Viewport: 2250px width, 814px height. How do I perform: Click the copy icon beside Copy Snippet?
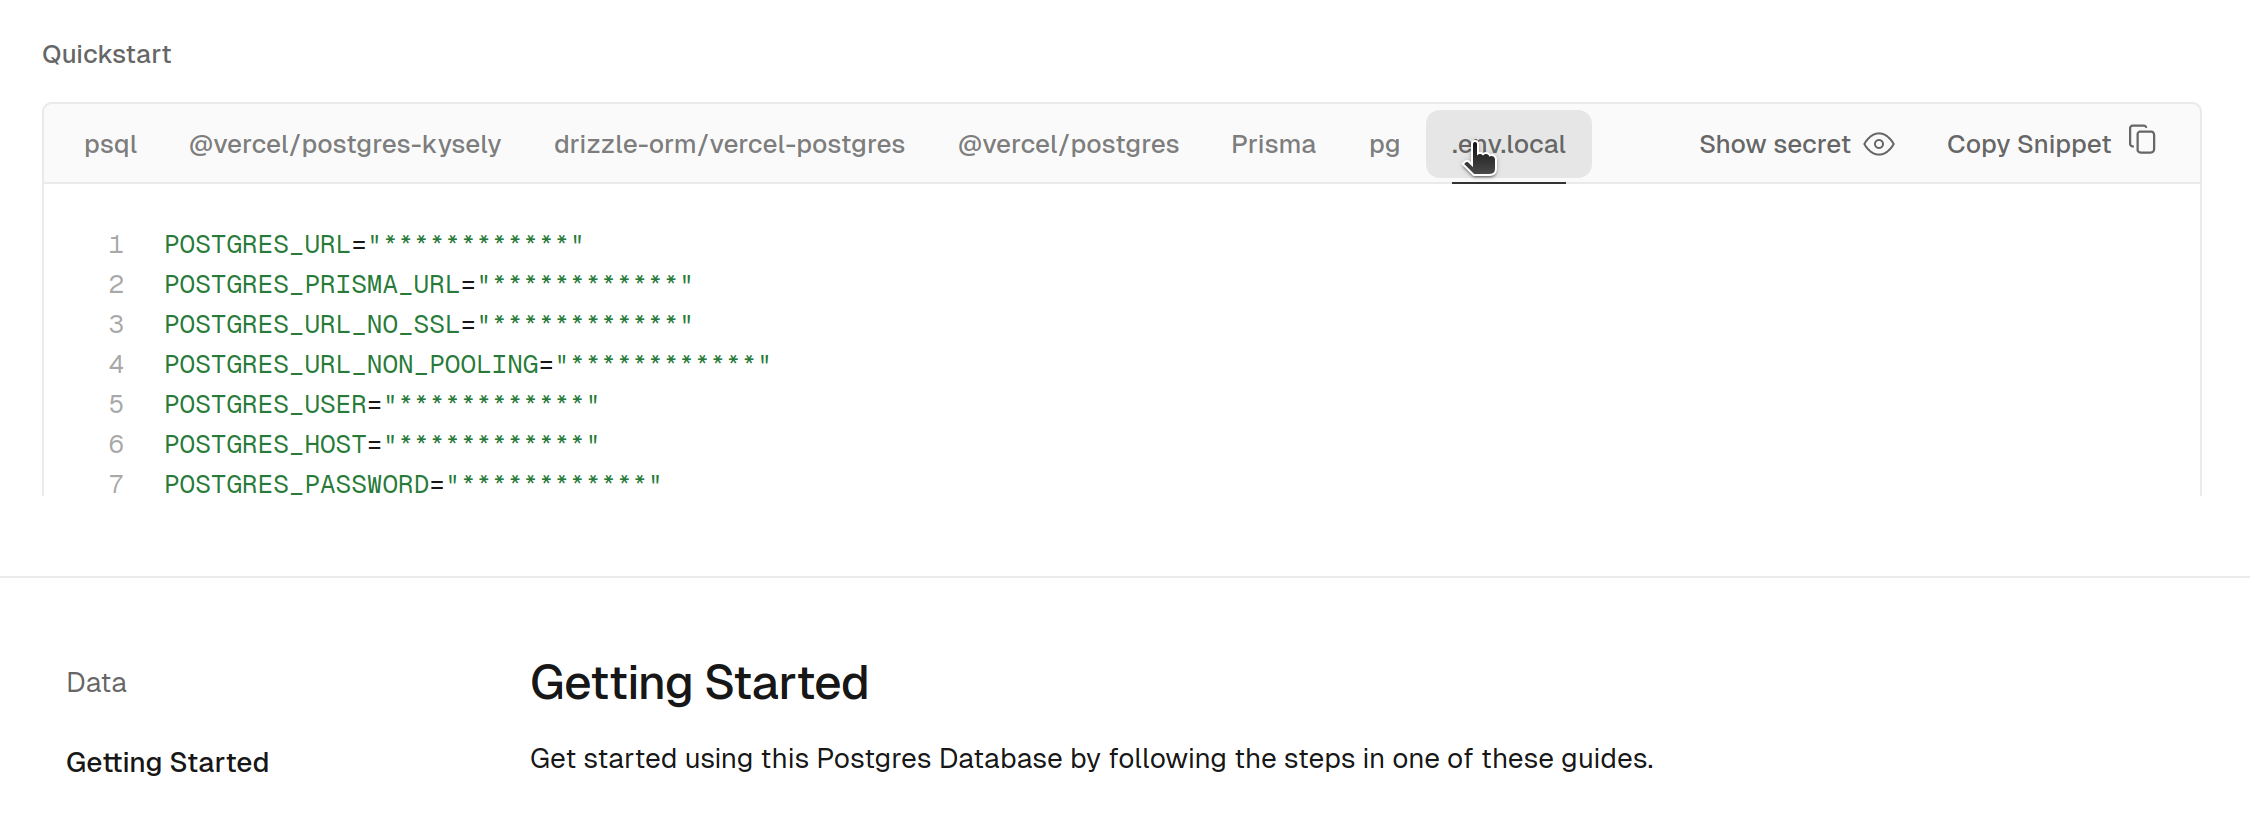point(2143,140)
